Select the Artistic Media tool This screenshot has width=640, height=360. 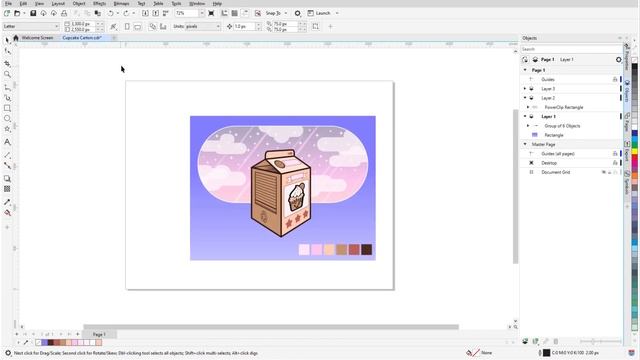pos(7,98)
